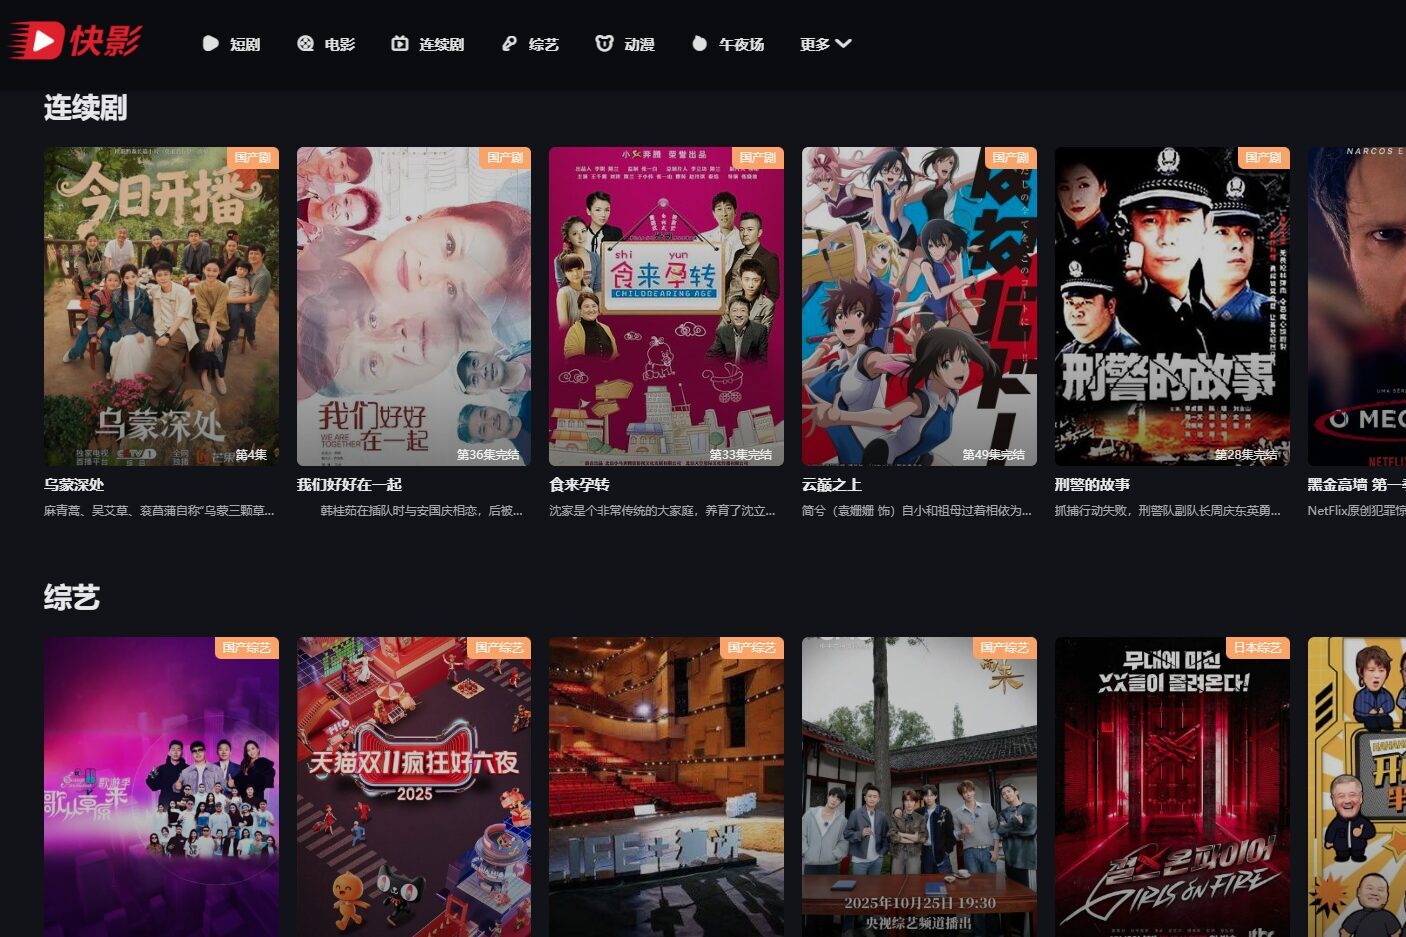
Task: Select the Girls on Fire poster
Action: (x=1172, y=786)
